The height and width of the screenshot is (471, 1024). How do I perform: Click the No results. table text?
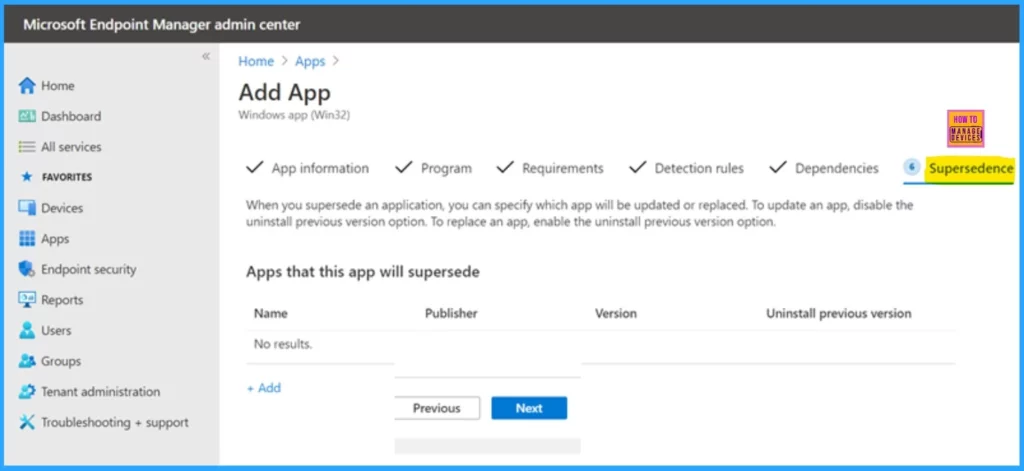click(283, 344)
